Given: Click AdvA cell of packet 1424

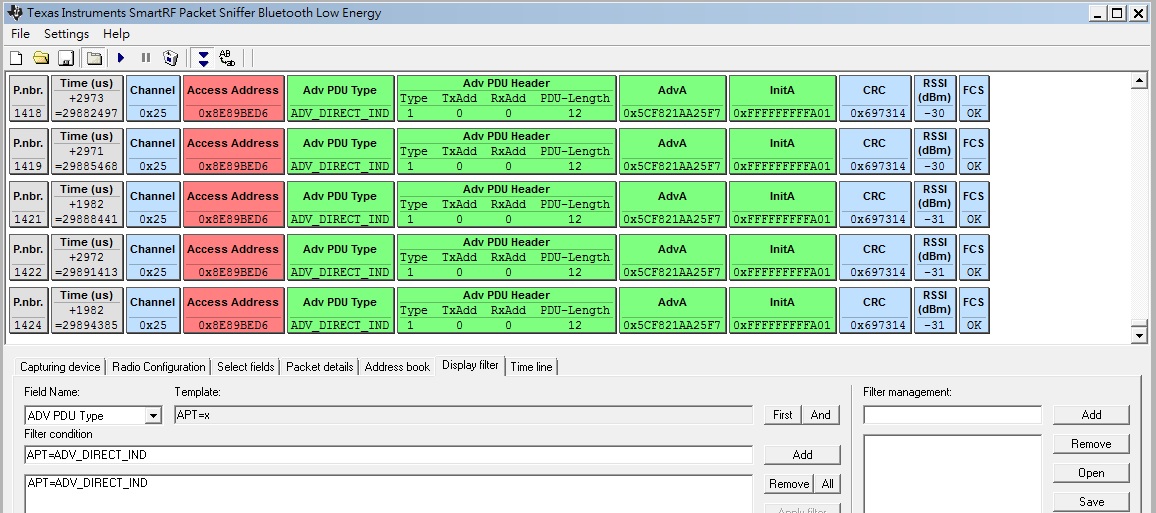Looking at the screenshot, I should pyautogui.click(x=672, y=311).
